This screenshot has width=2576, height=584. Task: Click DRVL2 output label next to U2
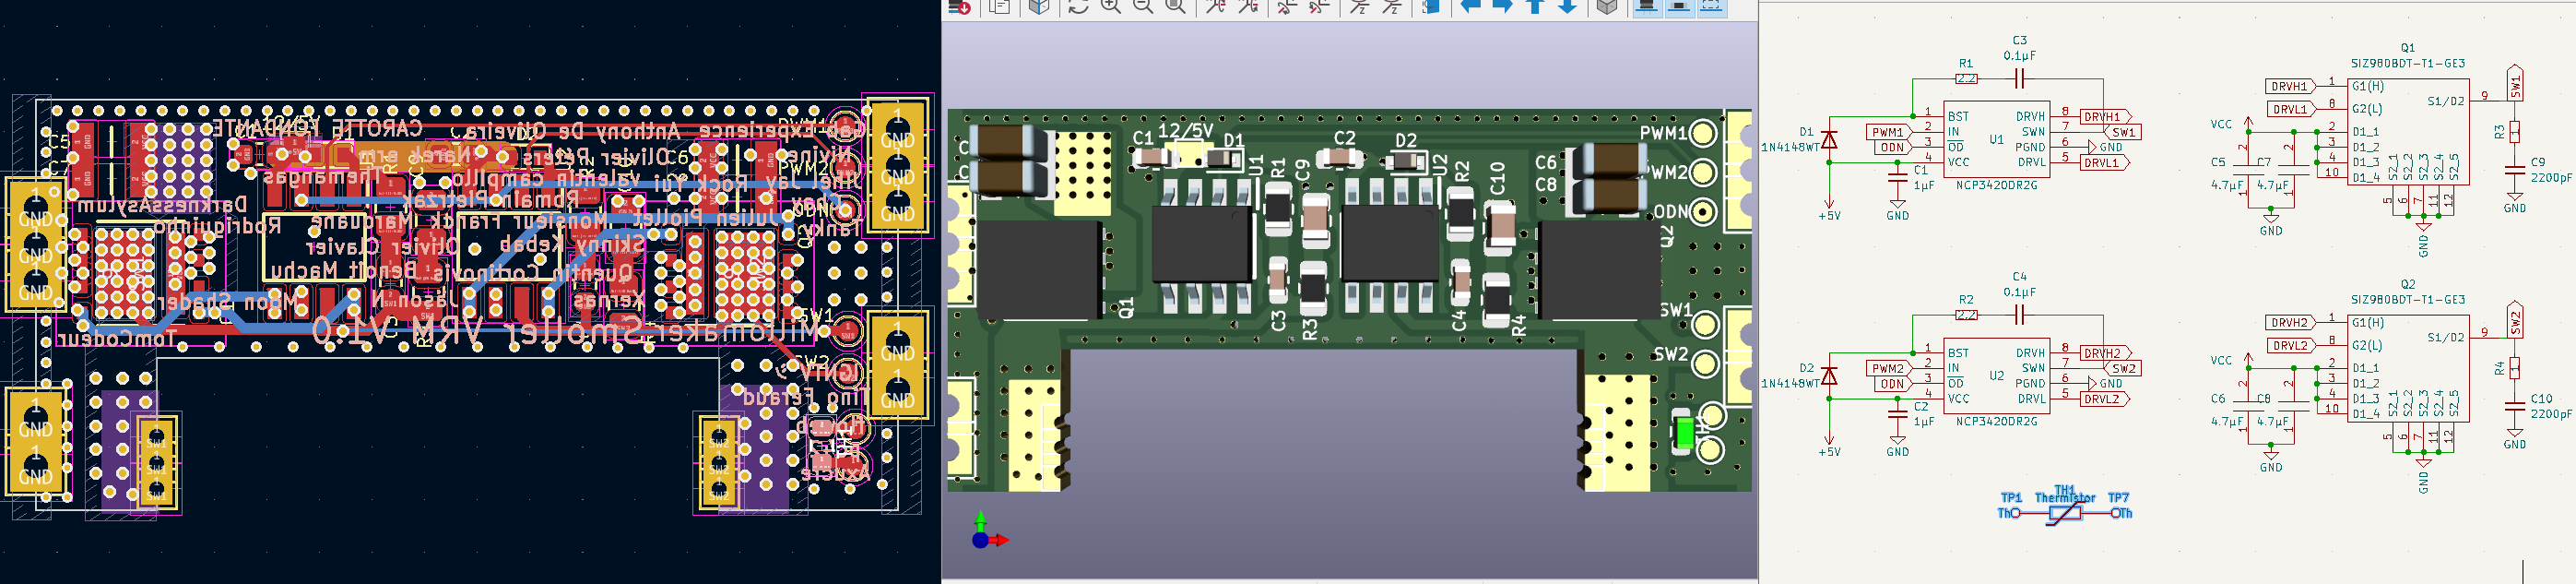(x=2104, y=399)
